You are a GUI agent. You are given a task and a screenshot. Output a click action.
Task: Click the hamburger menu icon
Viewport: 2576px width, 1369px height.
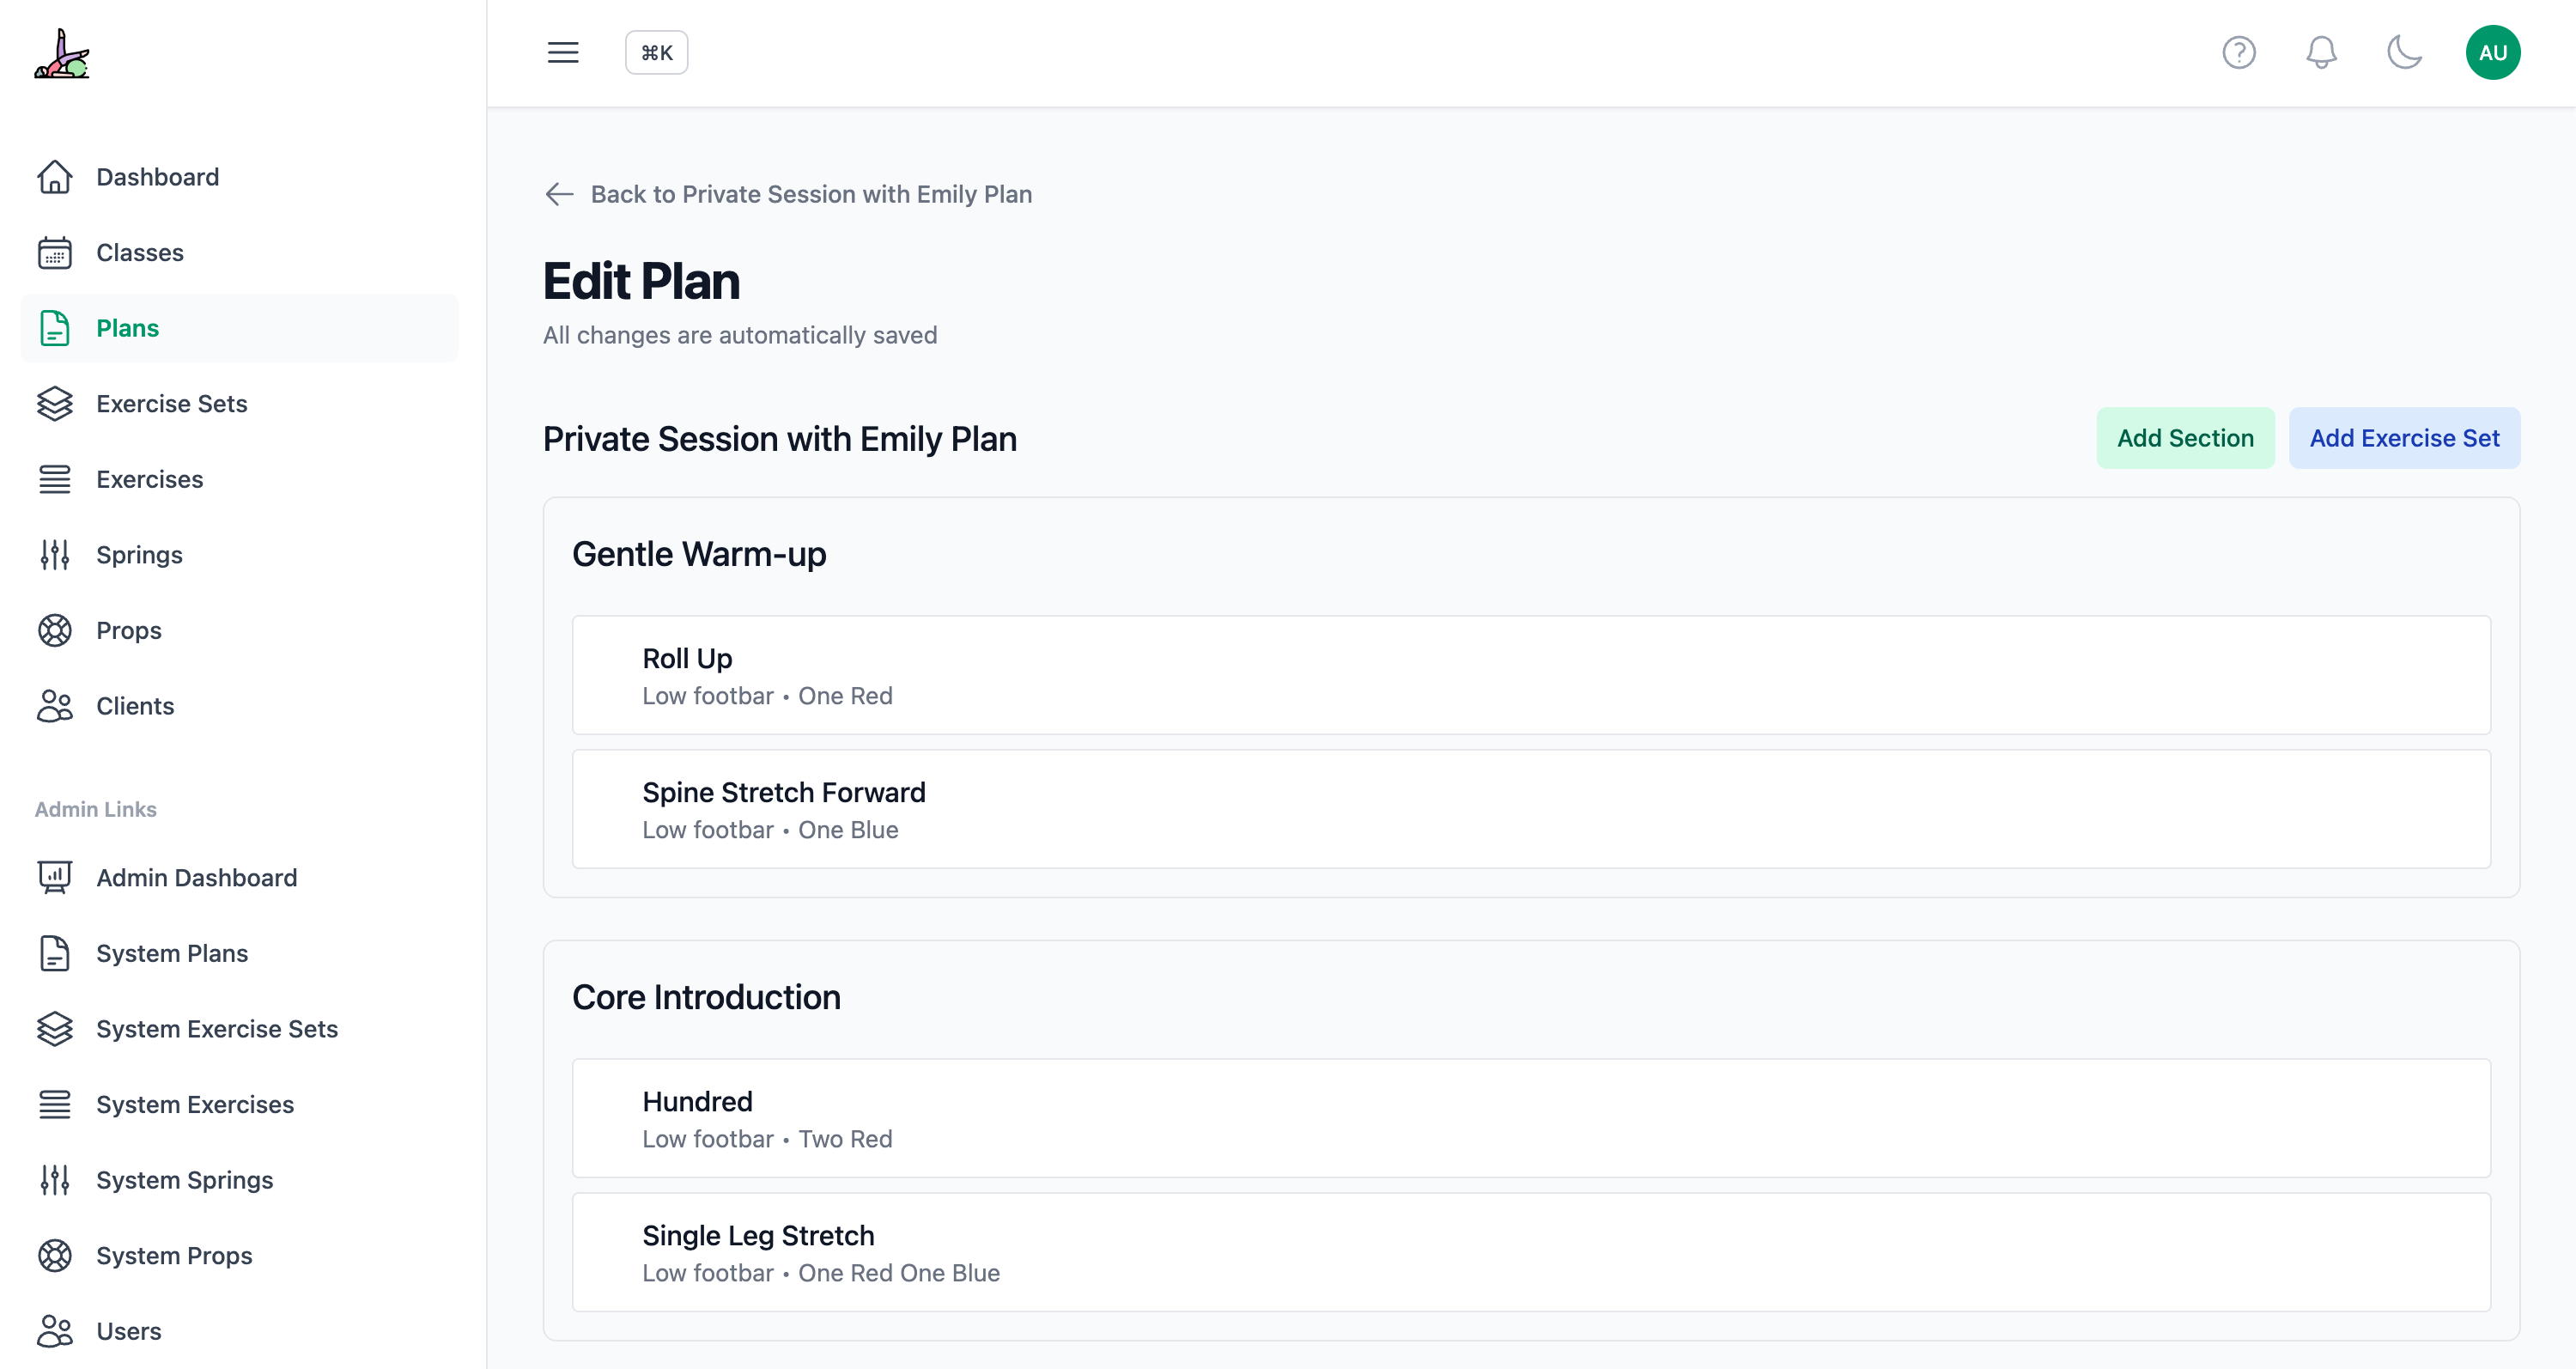(563, 53)
